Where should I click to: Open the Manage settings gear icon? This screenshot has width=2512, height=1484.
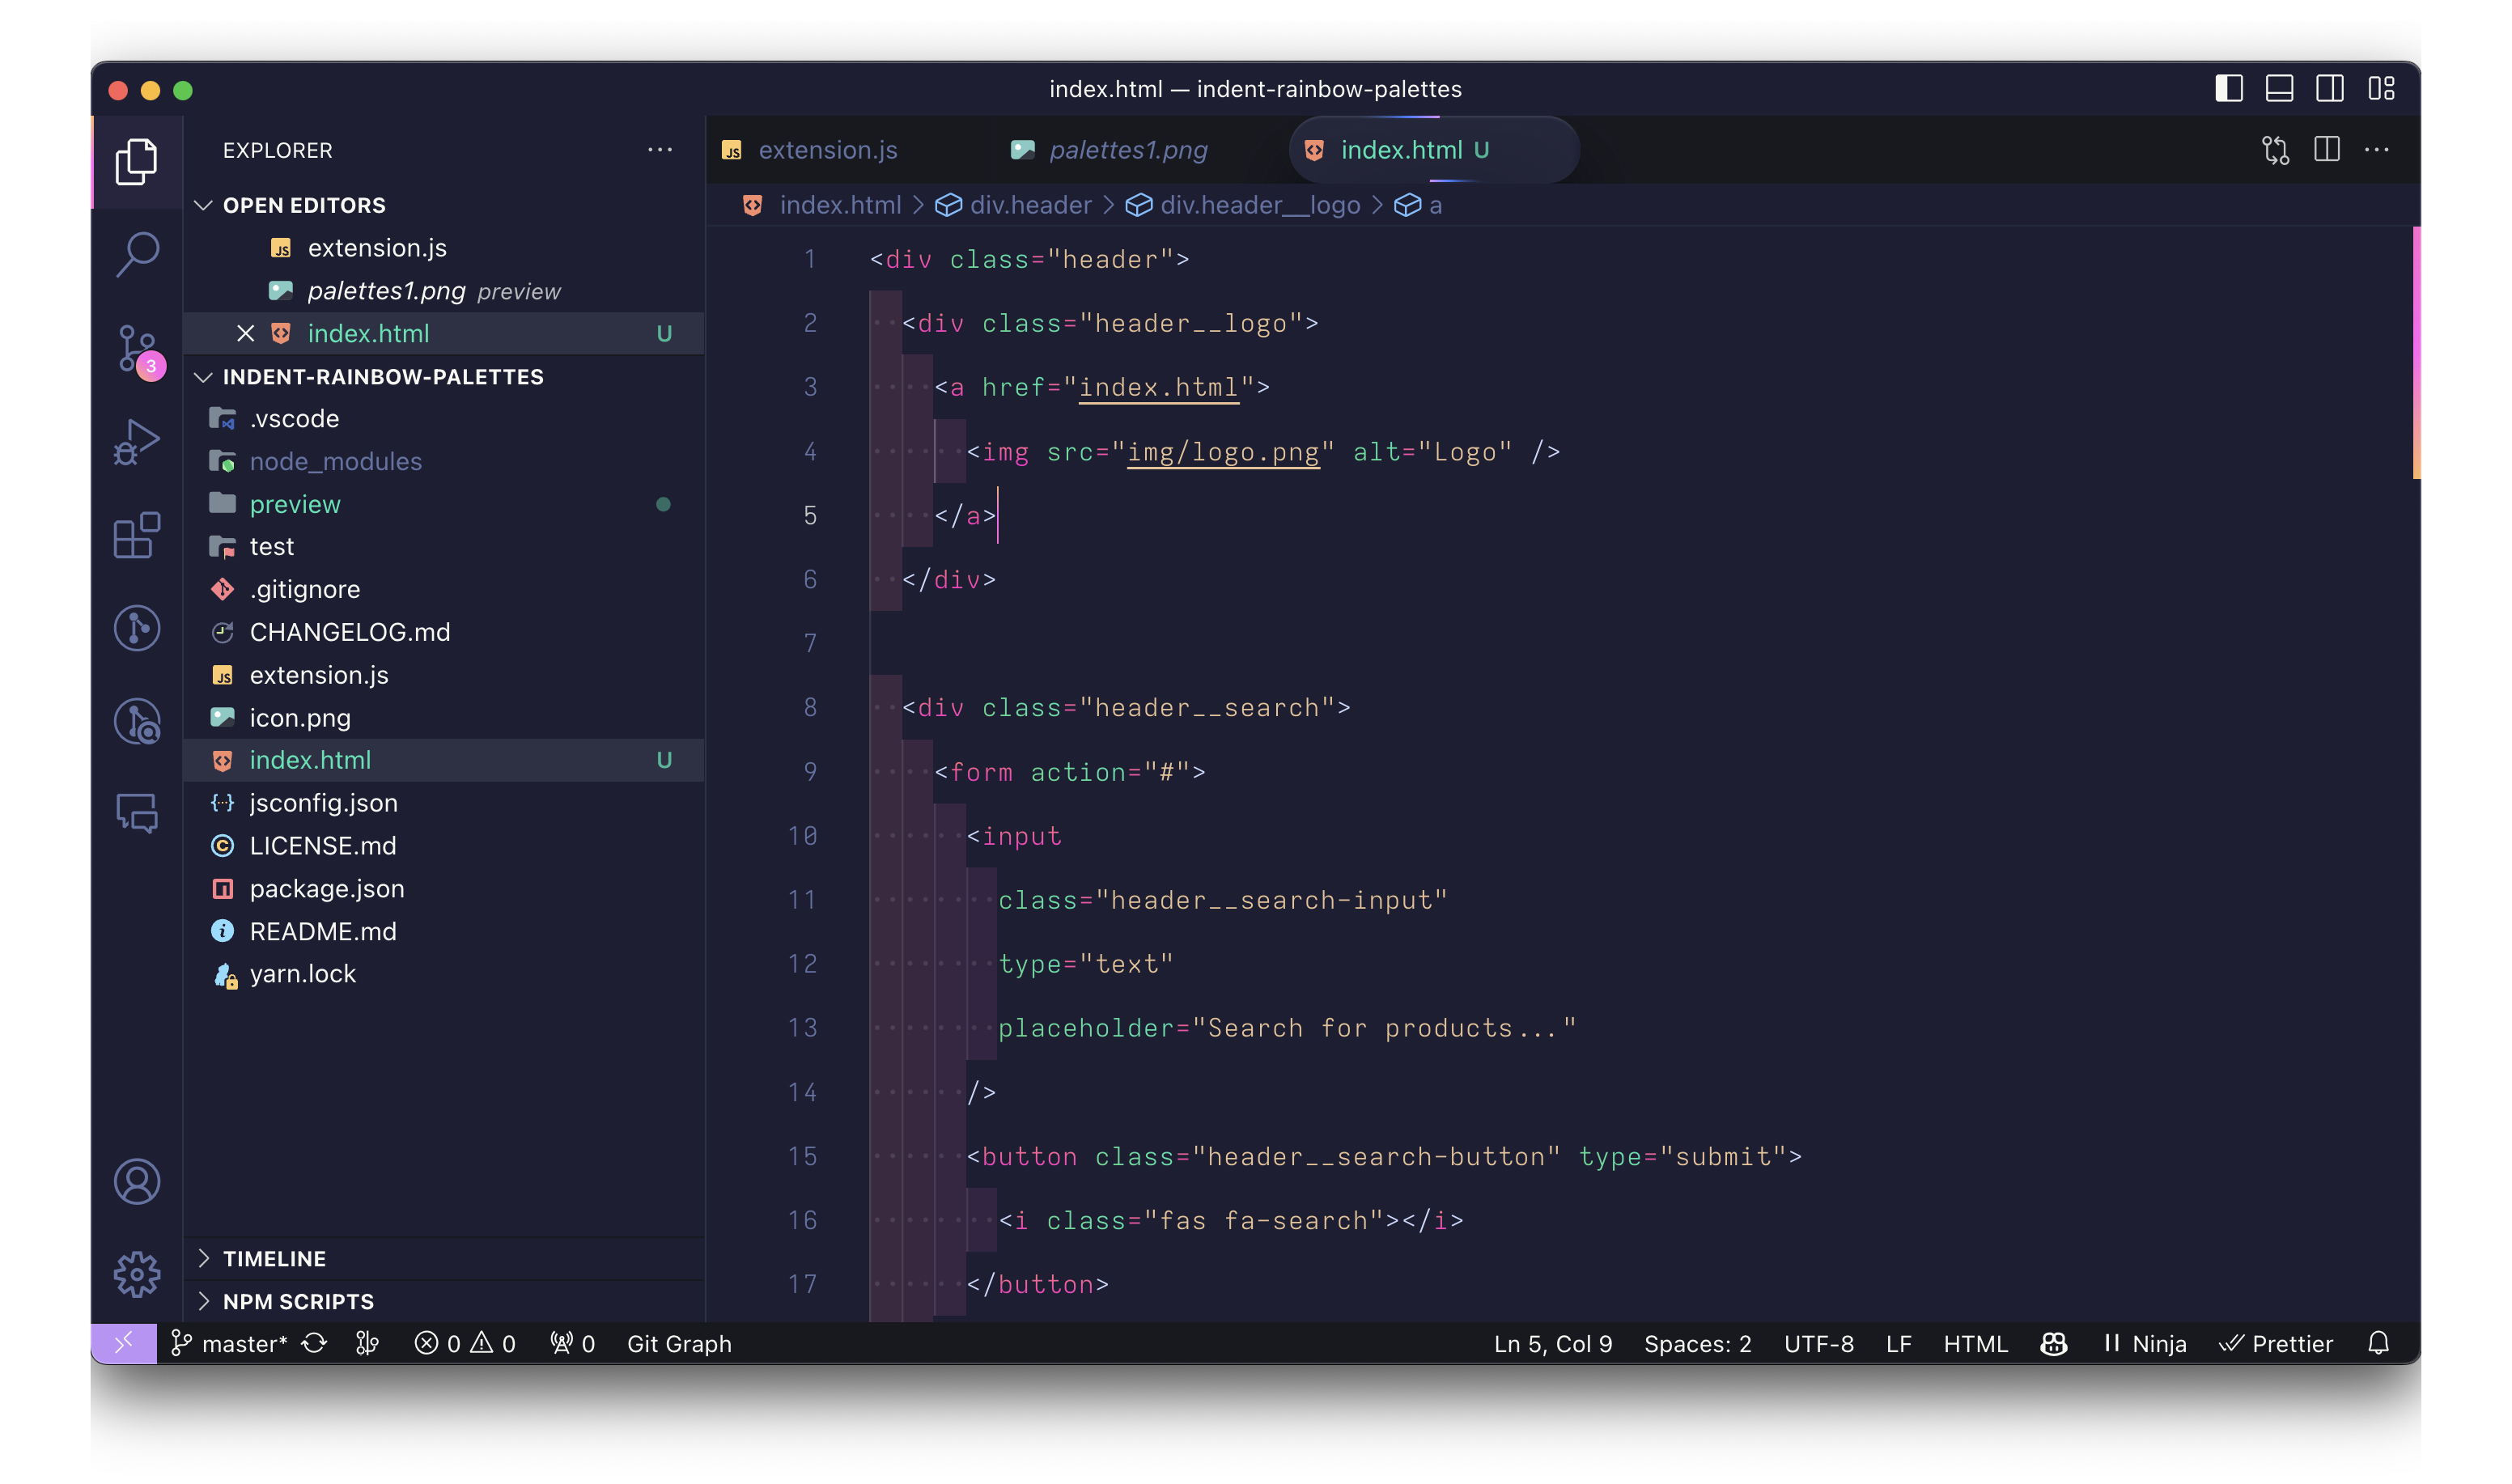[137, 1274]
